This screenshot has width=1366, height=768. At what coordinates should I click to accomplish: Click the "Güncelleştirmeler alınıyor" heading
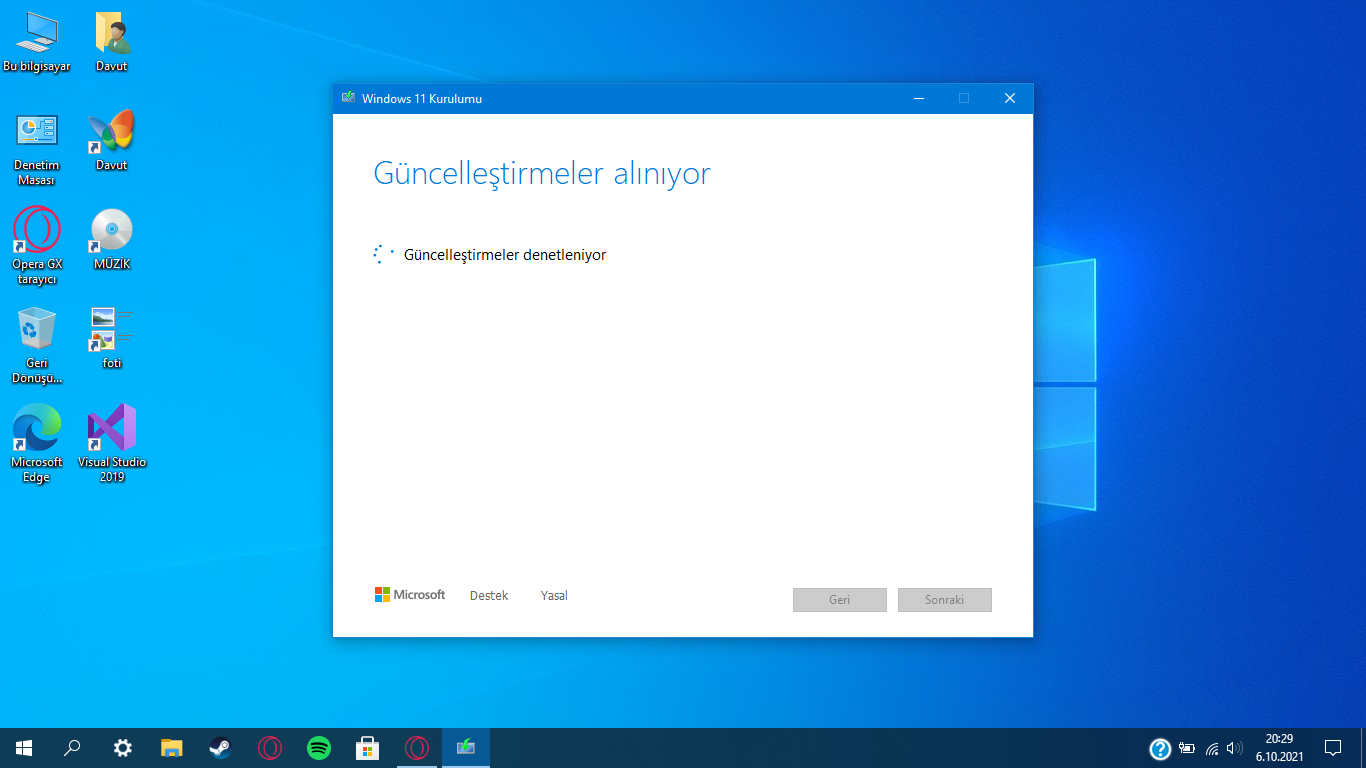pyautogui.click(x=542, y=173)
